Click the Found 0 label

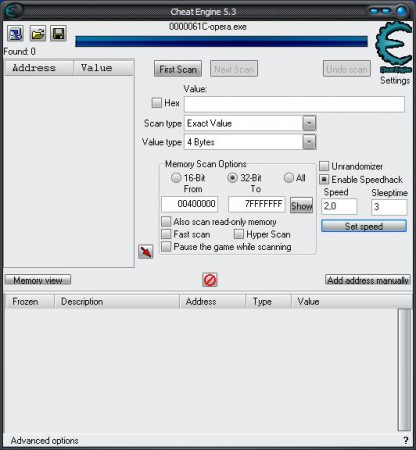19,52
